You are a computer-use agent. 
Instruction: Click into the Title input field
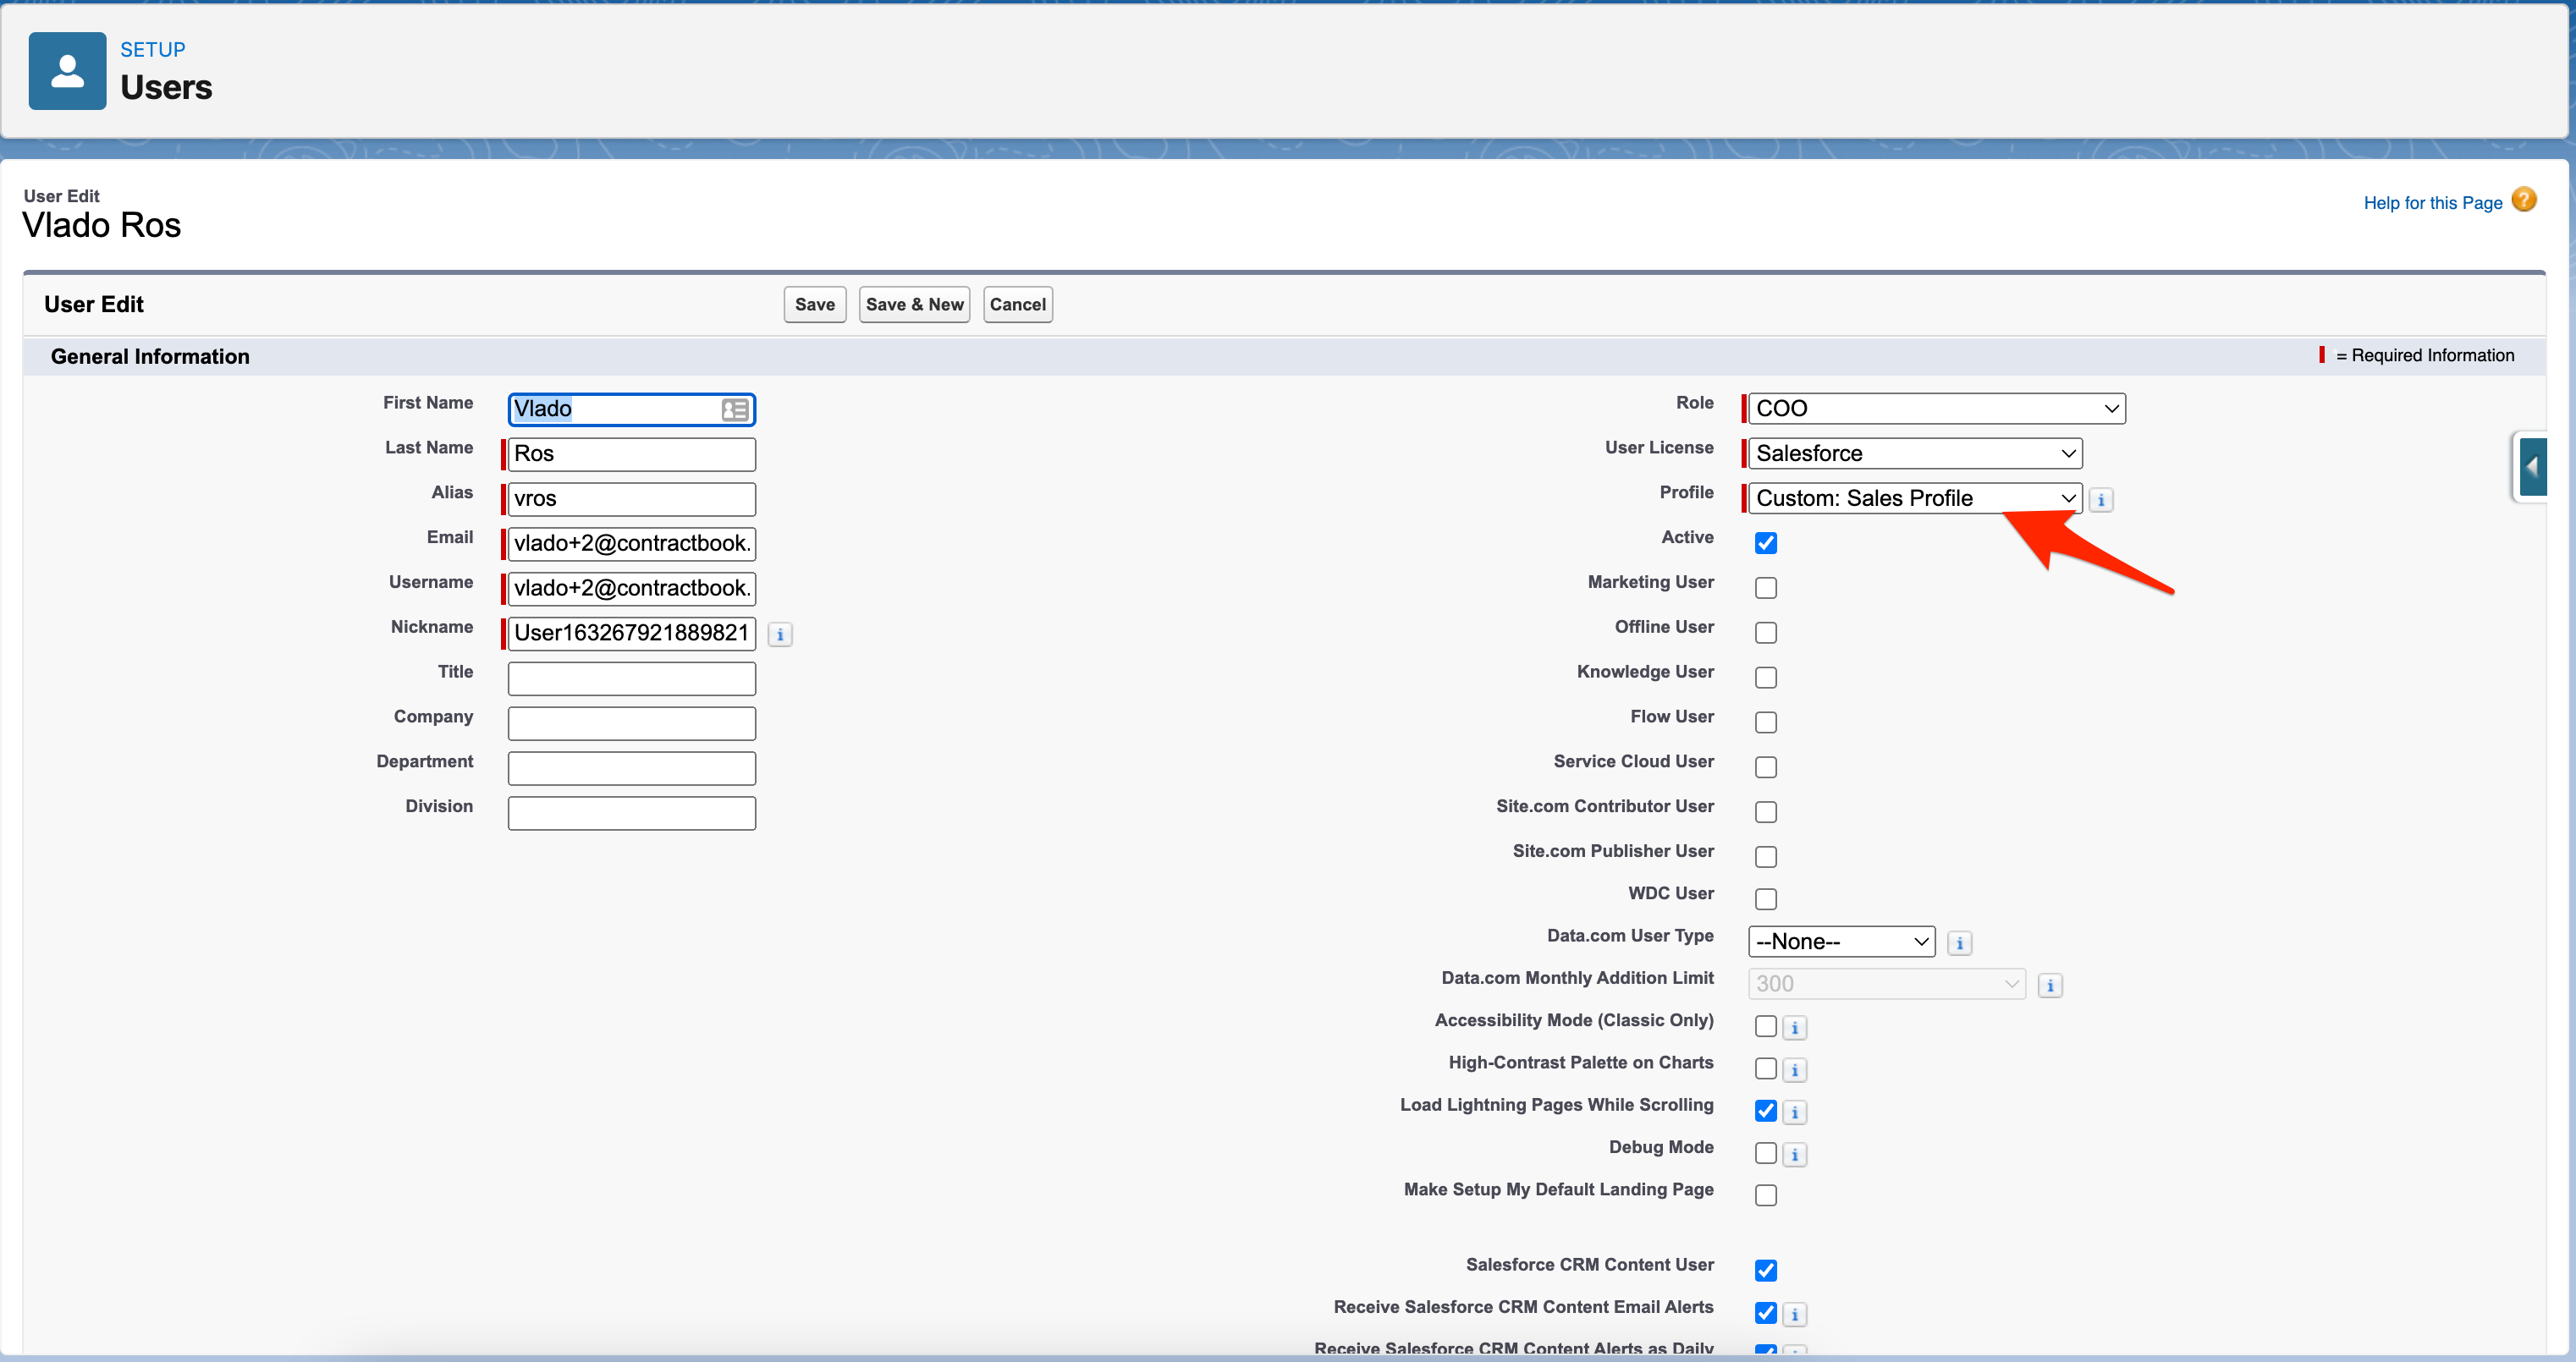(x=631, y=679)
